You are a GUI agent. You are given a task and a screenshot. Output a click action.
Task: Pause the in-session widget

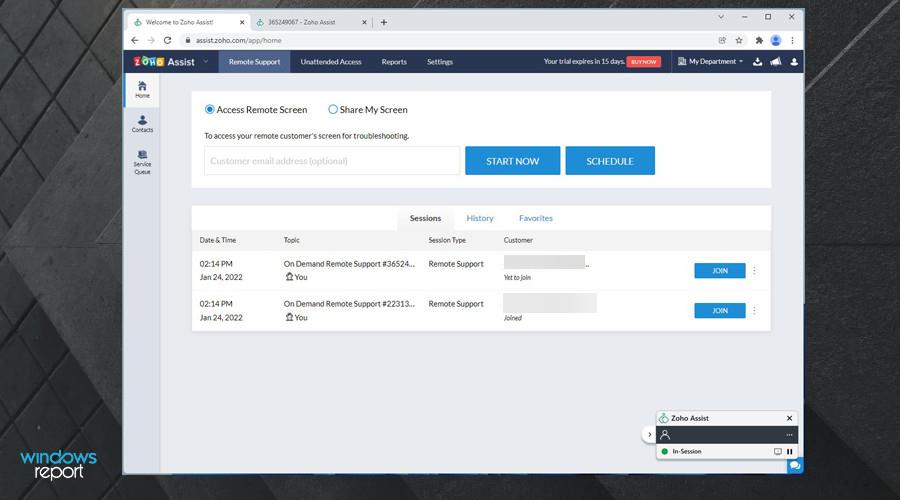[790, 452]
